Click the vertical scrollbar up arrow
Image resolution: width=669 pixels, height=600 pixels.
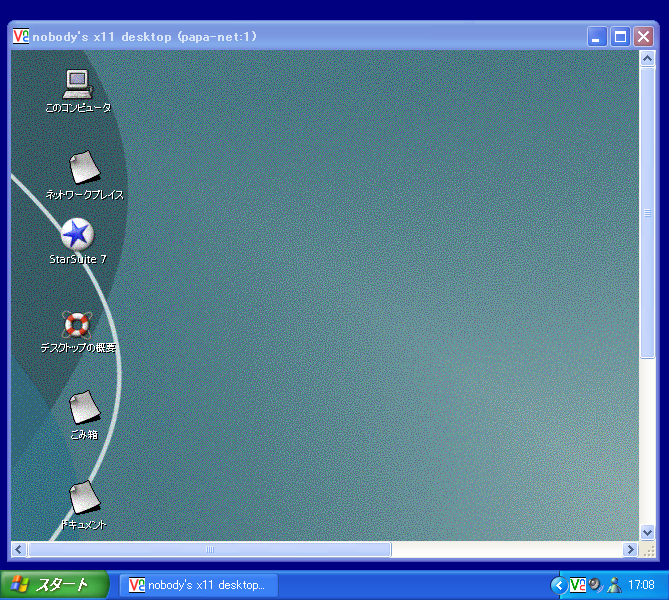pos(647,58)
